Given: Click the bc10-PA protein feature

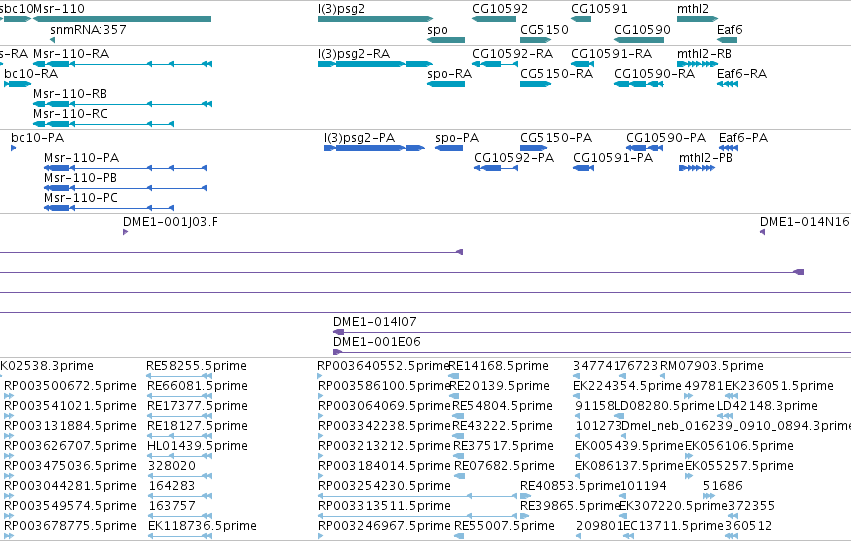Looking at the screenshot, I should pos(14,148).
